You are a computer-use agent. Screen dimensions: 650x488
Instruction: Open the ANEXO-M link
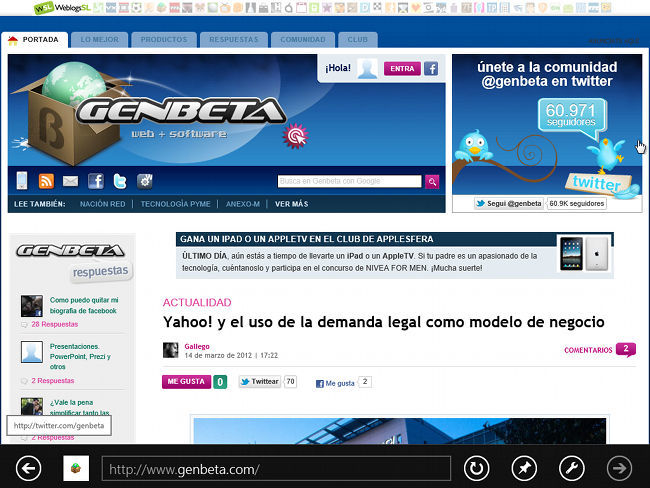point(243,204)
